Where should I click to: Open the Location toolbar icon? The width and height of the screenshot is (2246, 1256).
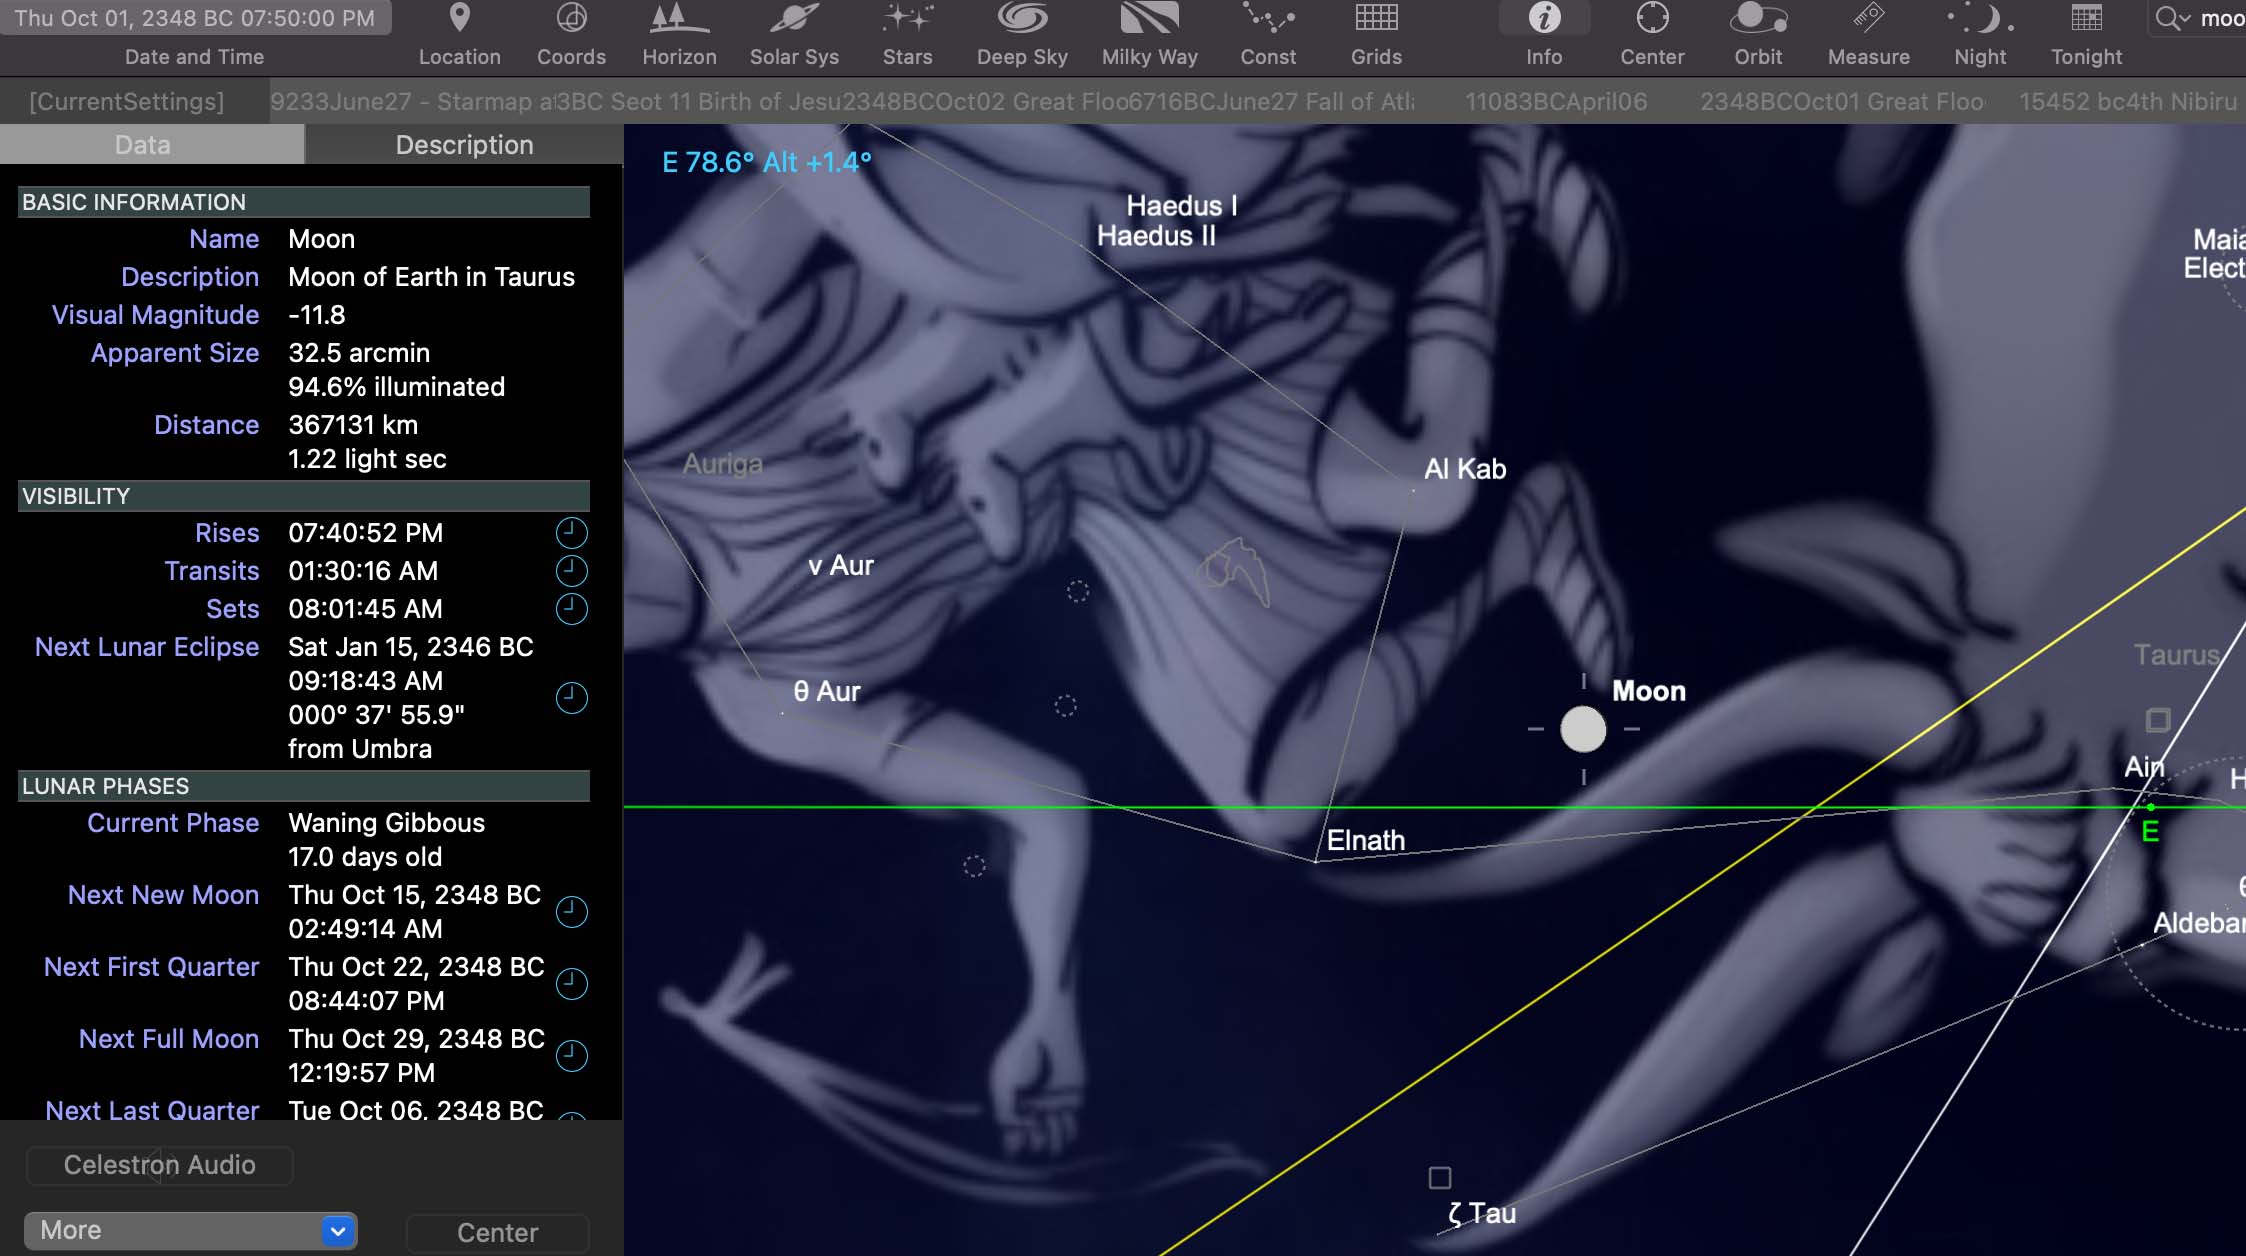459,18
